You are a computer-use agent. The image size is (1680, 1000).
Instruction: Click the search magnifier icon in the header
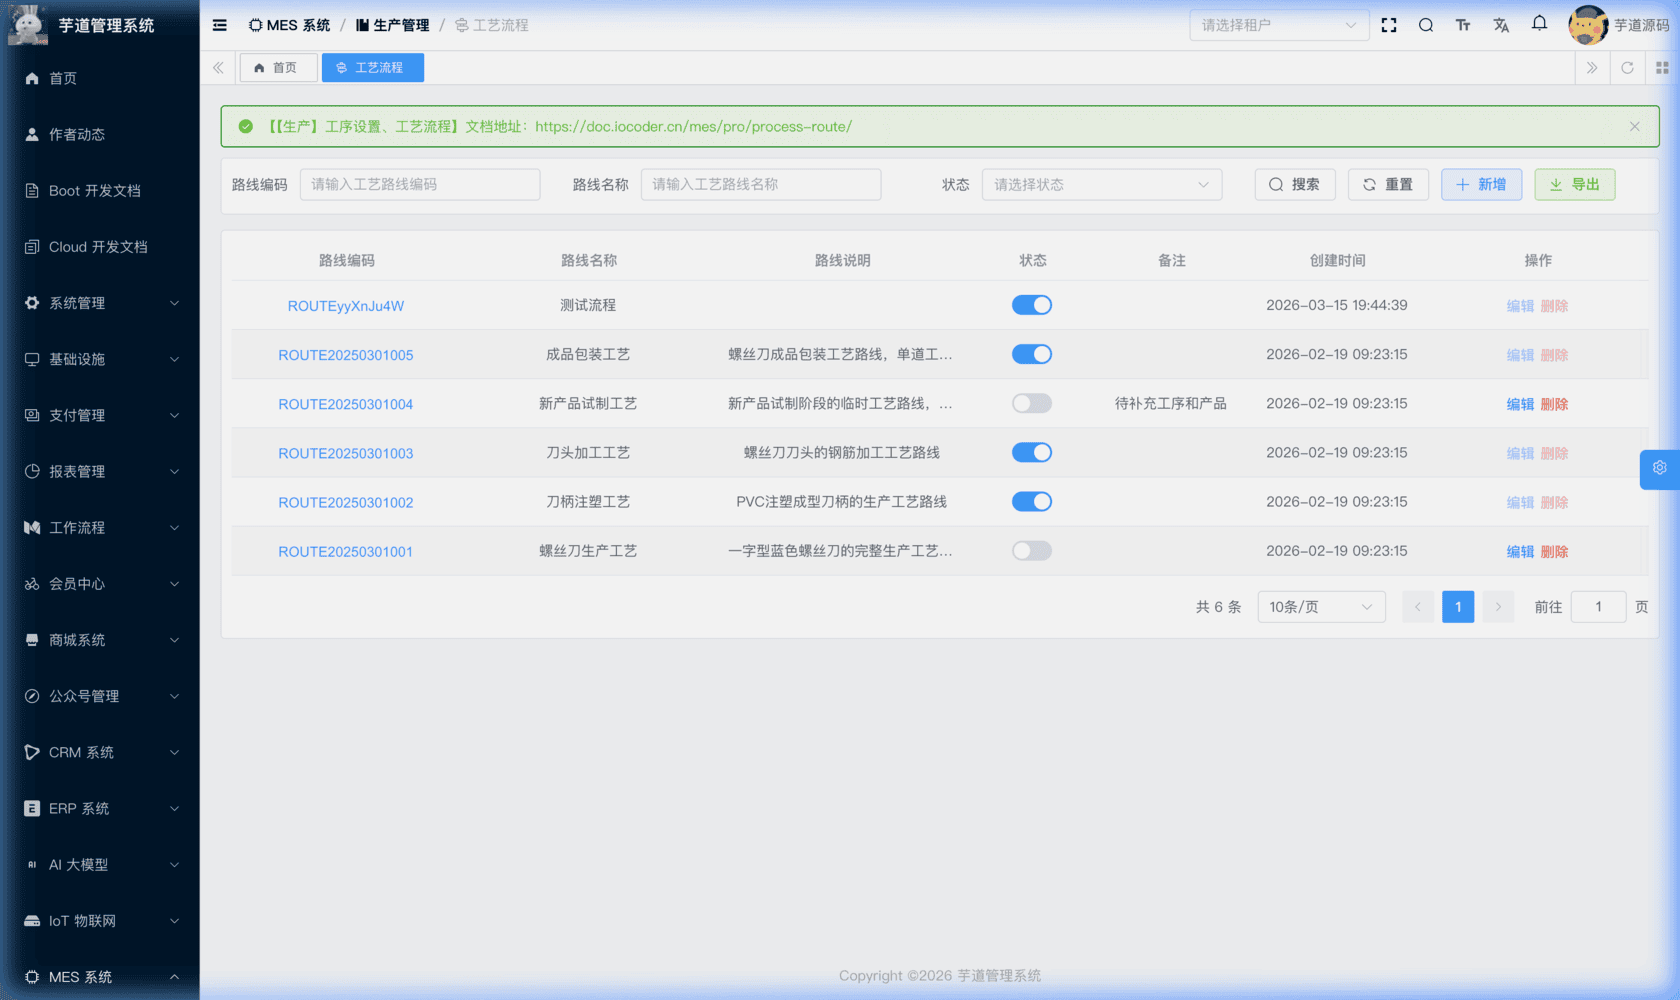pos(1426,25)
